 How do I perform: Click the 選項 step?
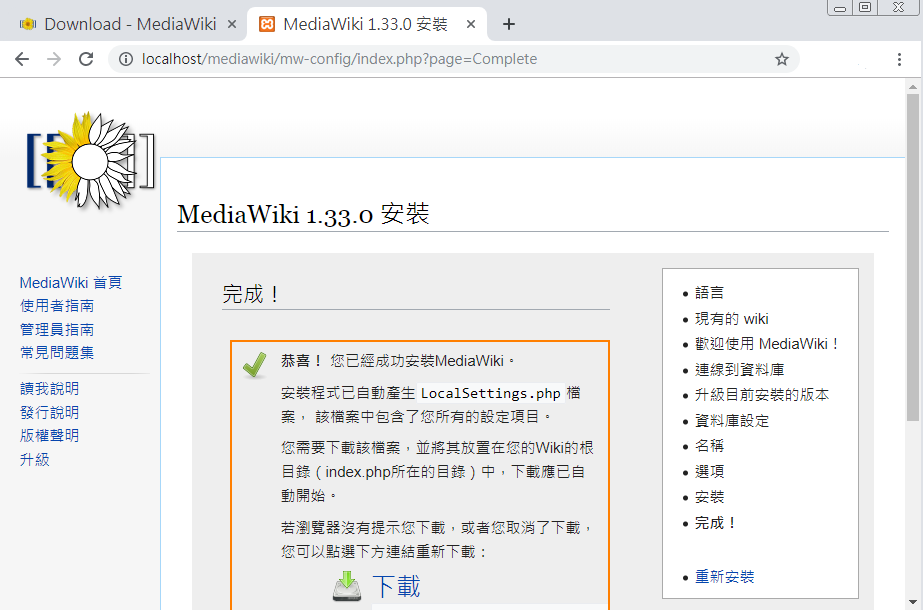click(x=709, y=472)
